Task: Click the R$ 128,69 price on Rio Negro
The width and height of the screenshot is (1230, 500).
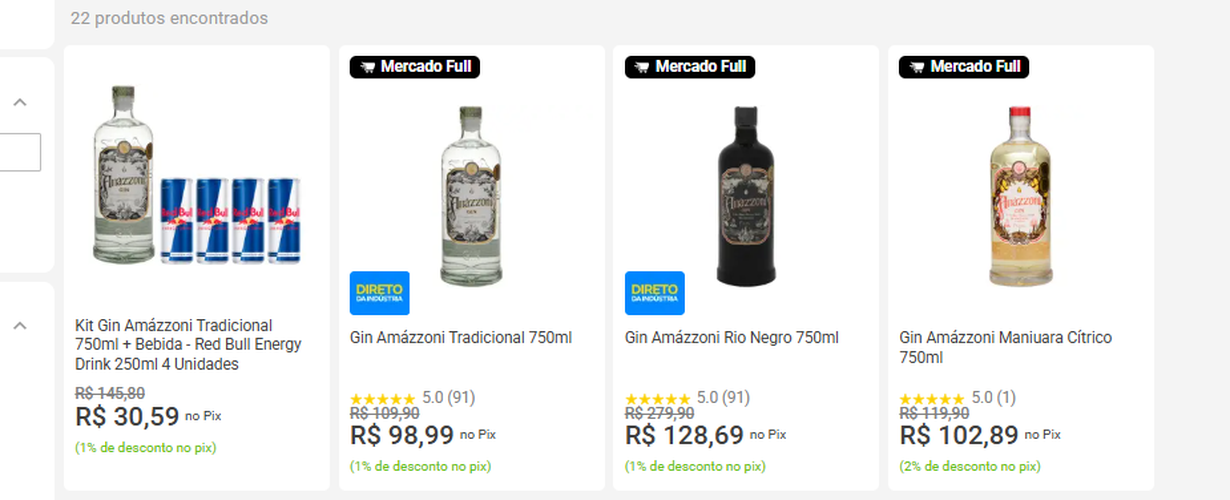Action: (x=684, y=435)
